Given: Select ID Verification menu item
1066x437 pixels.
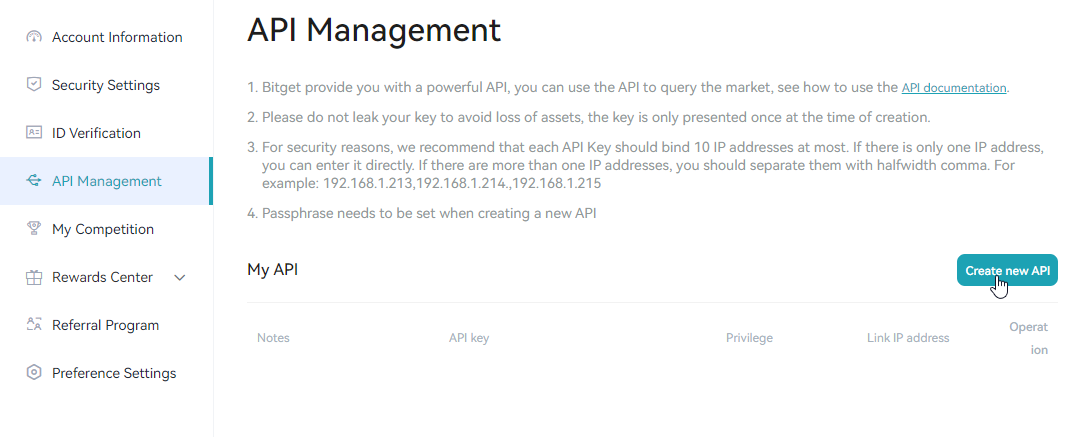Looking at the screenshot, I should [x=96, y=133].
